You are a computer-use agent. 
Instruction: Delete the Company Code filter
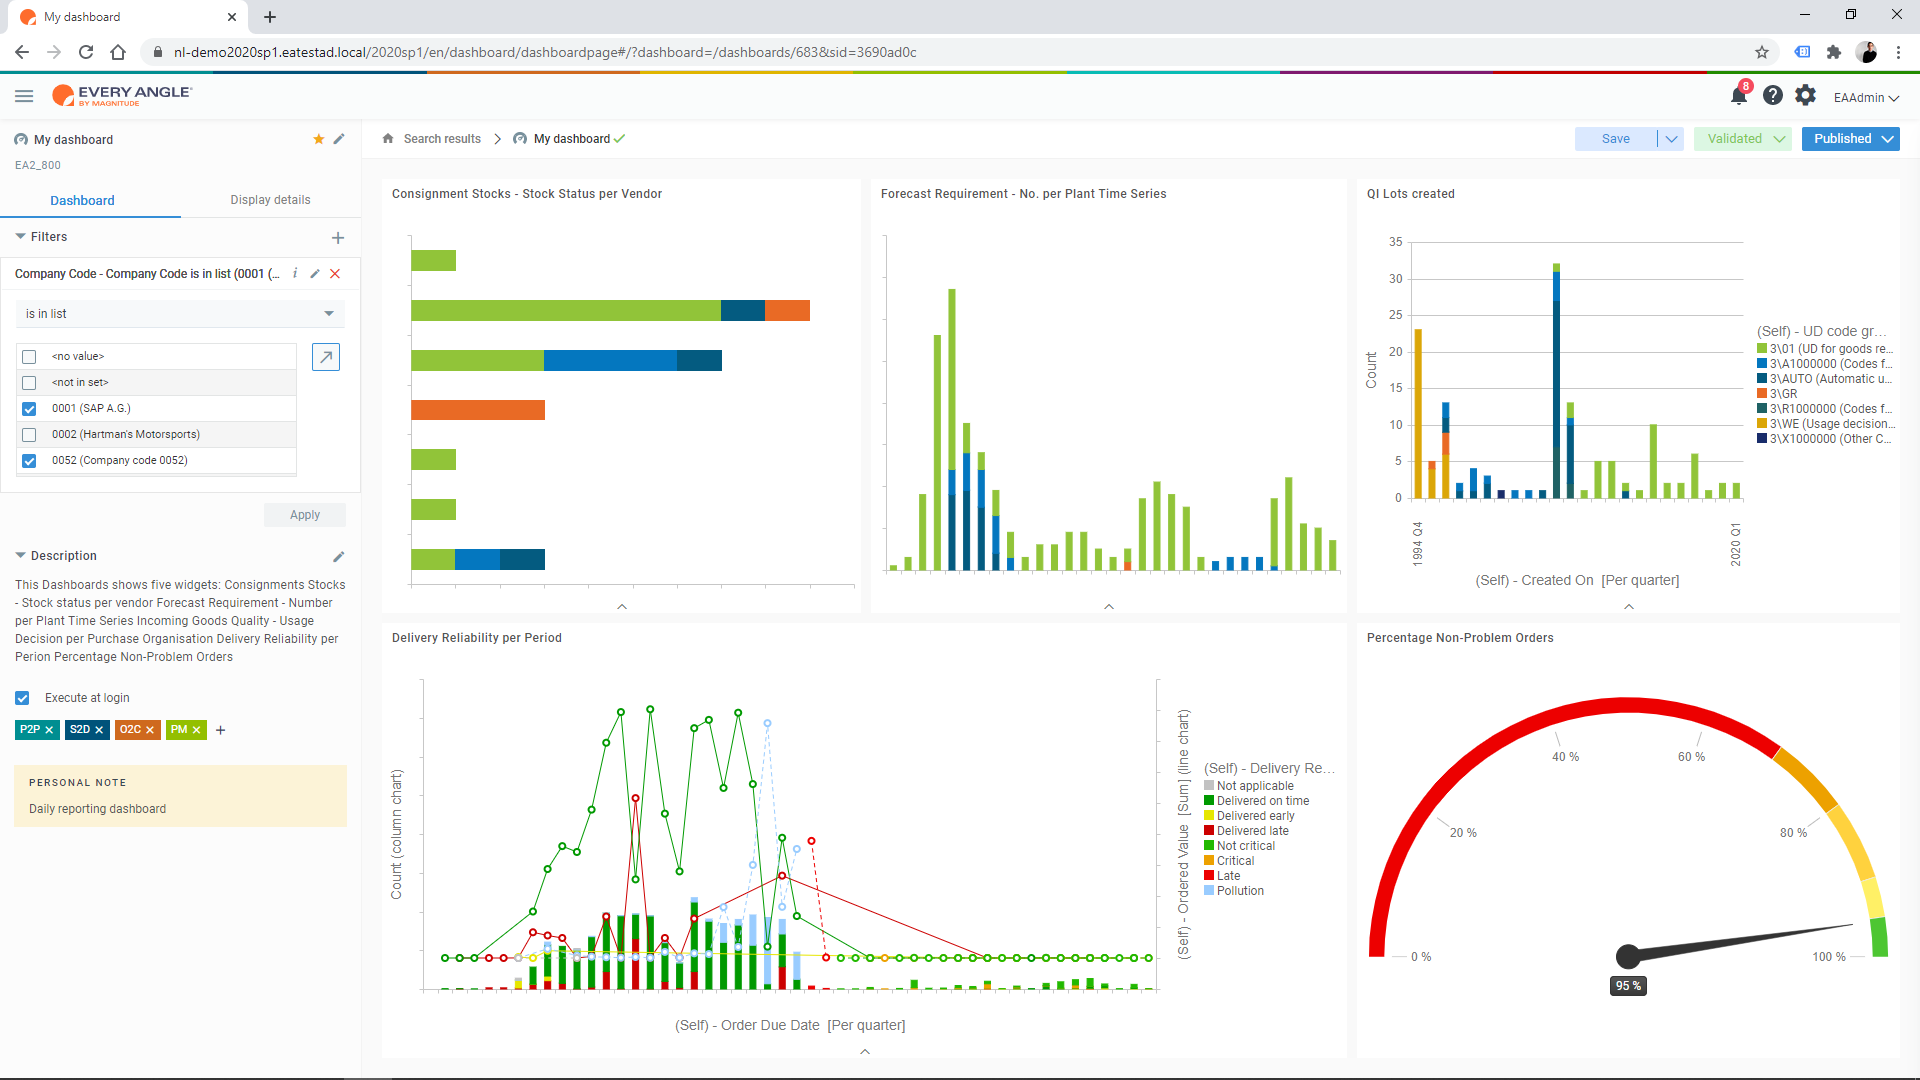[x=335, y=274]
